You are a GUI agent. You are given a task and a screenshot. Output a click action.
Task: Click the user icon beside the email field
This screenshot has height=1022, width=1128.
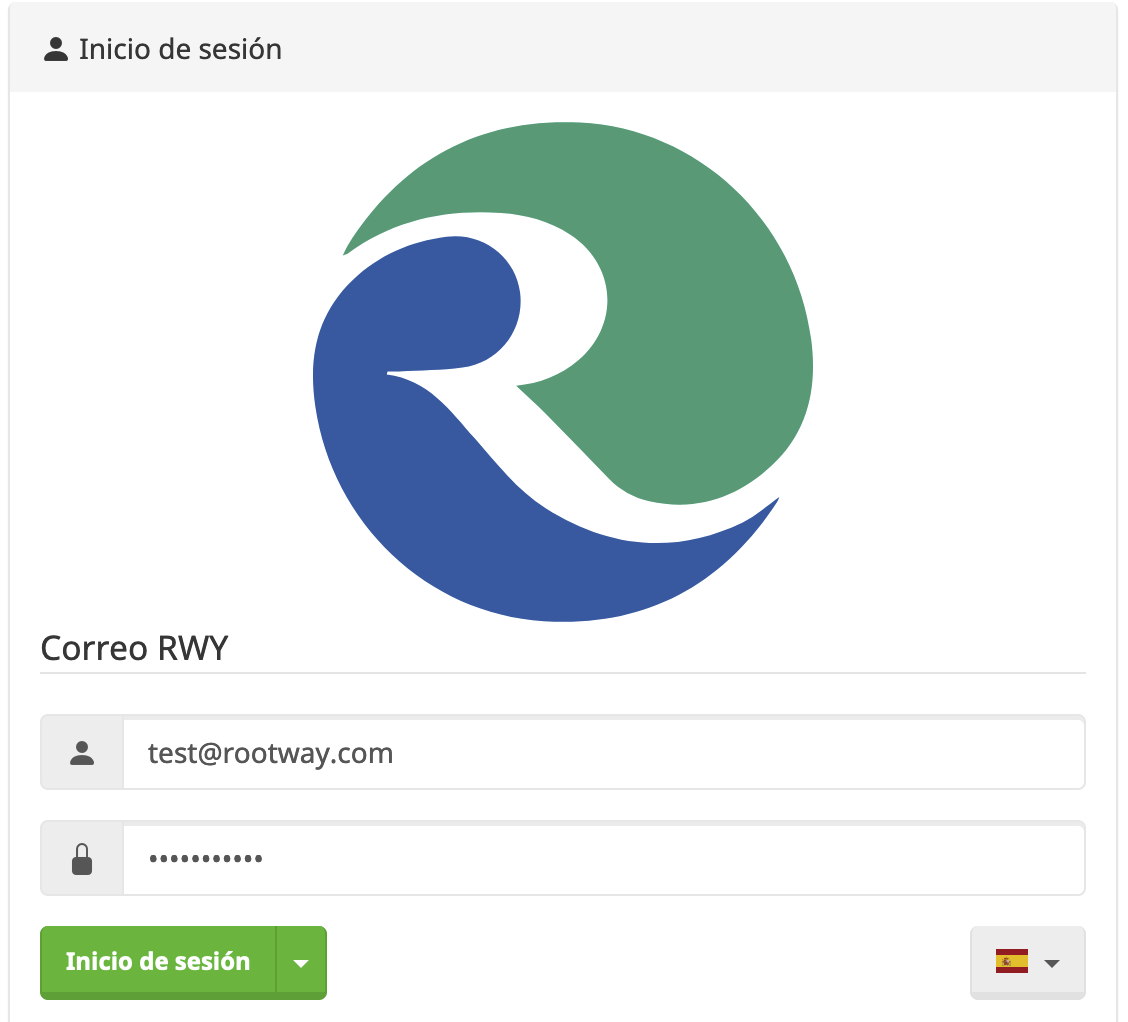coord(82,753)
